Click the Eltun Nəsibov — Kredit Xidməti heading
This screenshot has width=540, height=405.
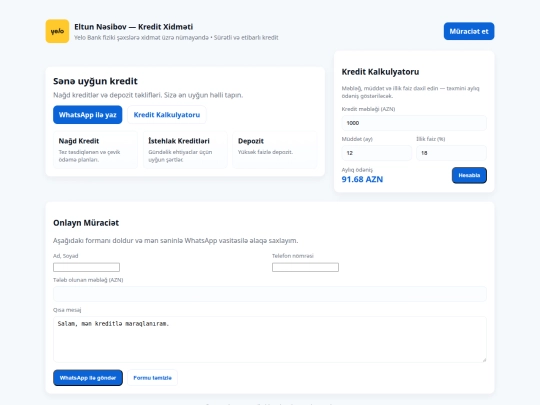pos(134,27)
